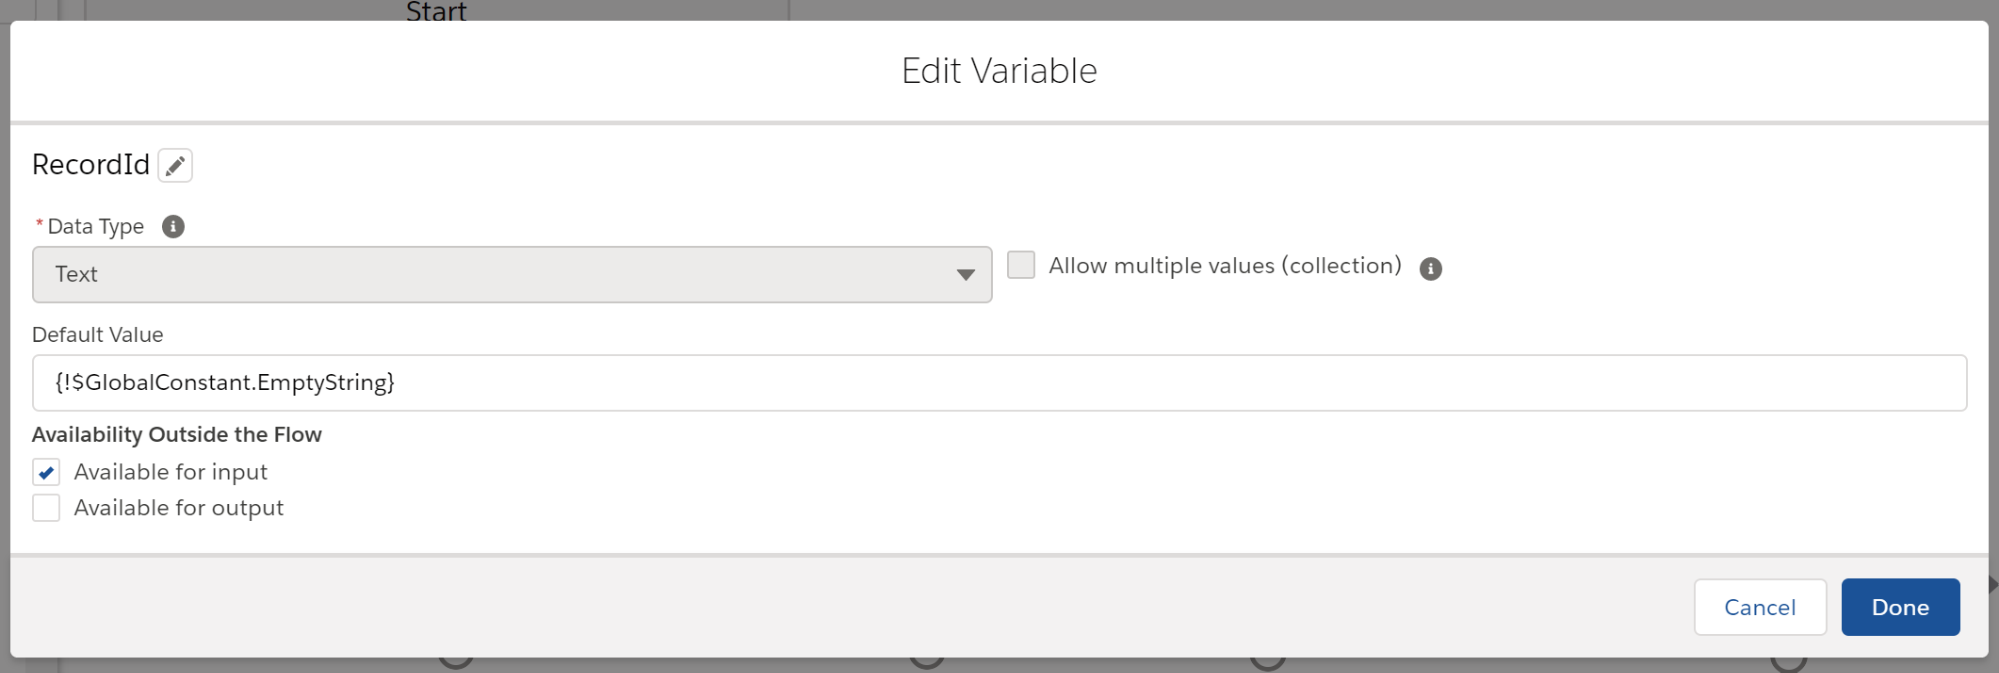The image size is (1999, 673).
Task: Uncheck the Available for input checkbox
Action: click(46, 472)
